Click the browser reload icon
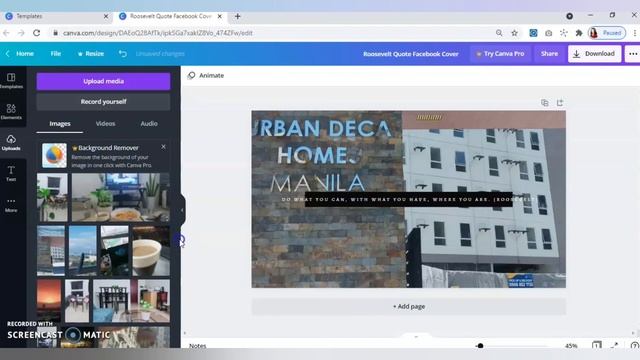The height and width of the screenshot is (360, 640). [36, 33]
